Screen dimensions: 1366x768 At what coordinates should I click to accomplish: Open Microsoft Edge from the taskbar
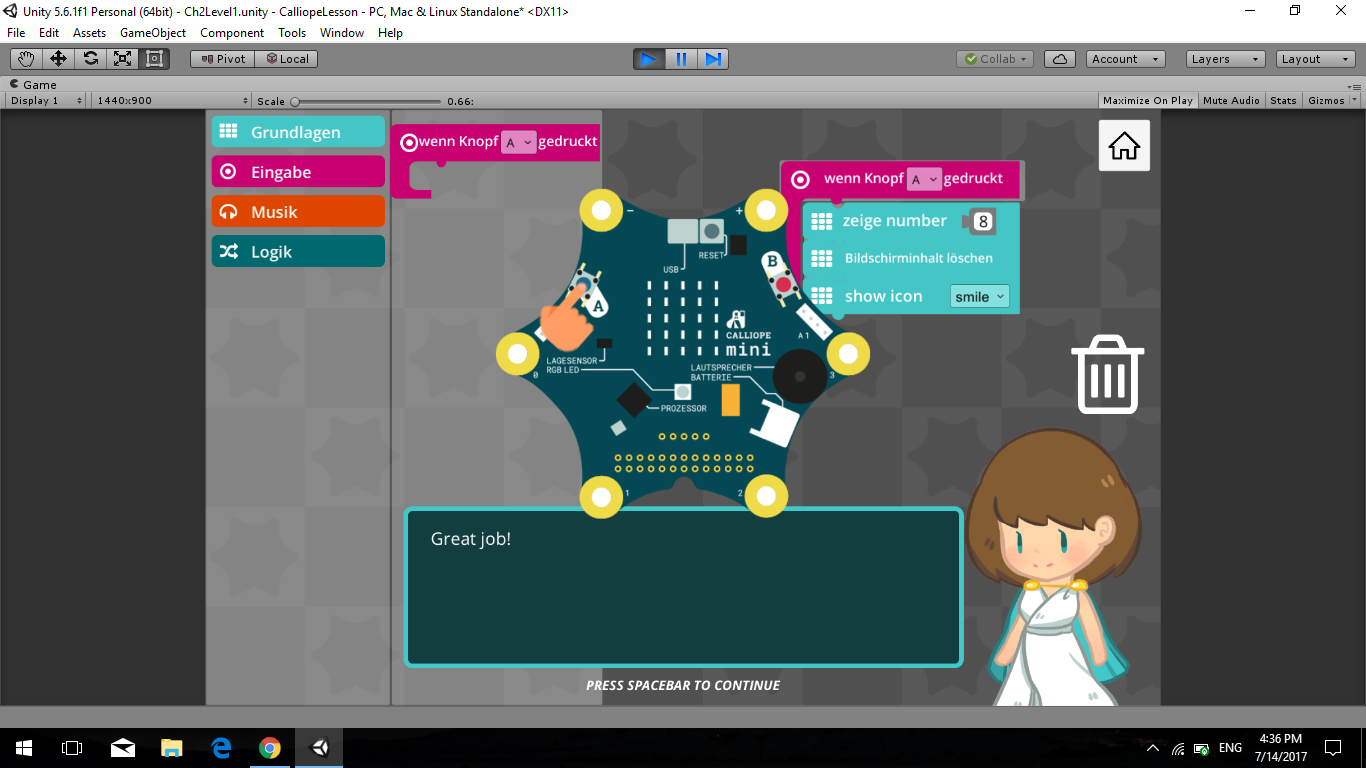pos(221,748)
